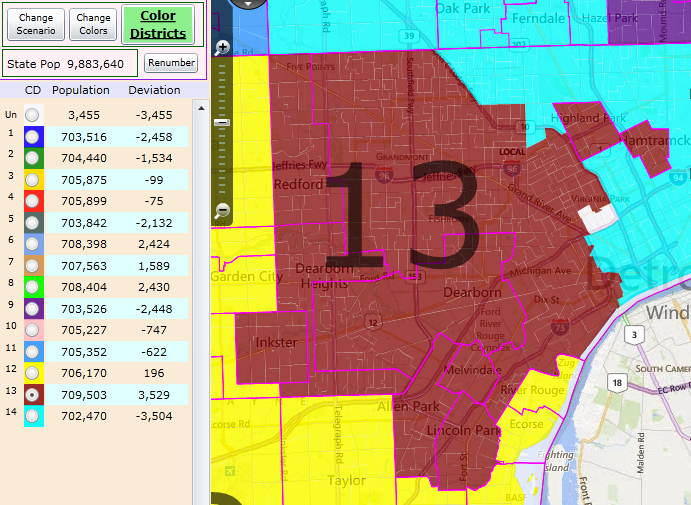Click the map zoom-in magnifier icon
Screen dimensions: 691x505
(222, 47)
